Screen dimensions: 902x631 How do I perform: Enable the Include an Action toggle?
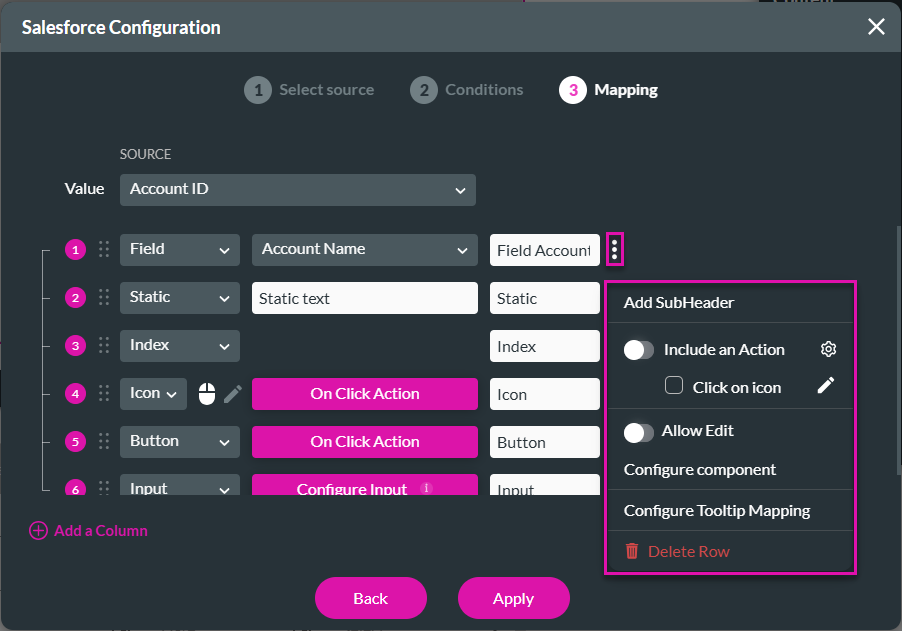click(639, 350)
